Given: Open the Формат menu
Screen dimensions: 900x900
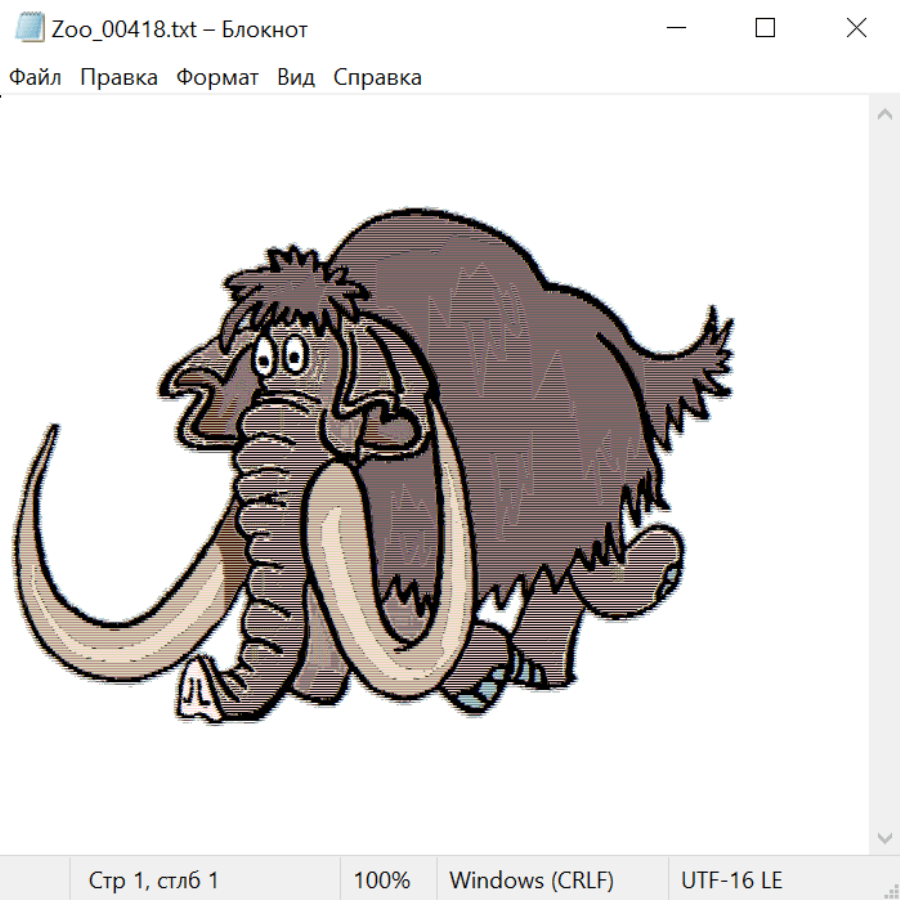Looking at the screenshot, I should coord(217,78).
